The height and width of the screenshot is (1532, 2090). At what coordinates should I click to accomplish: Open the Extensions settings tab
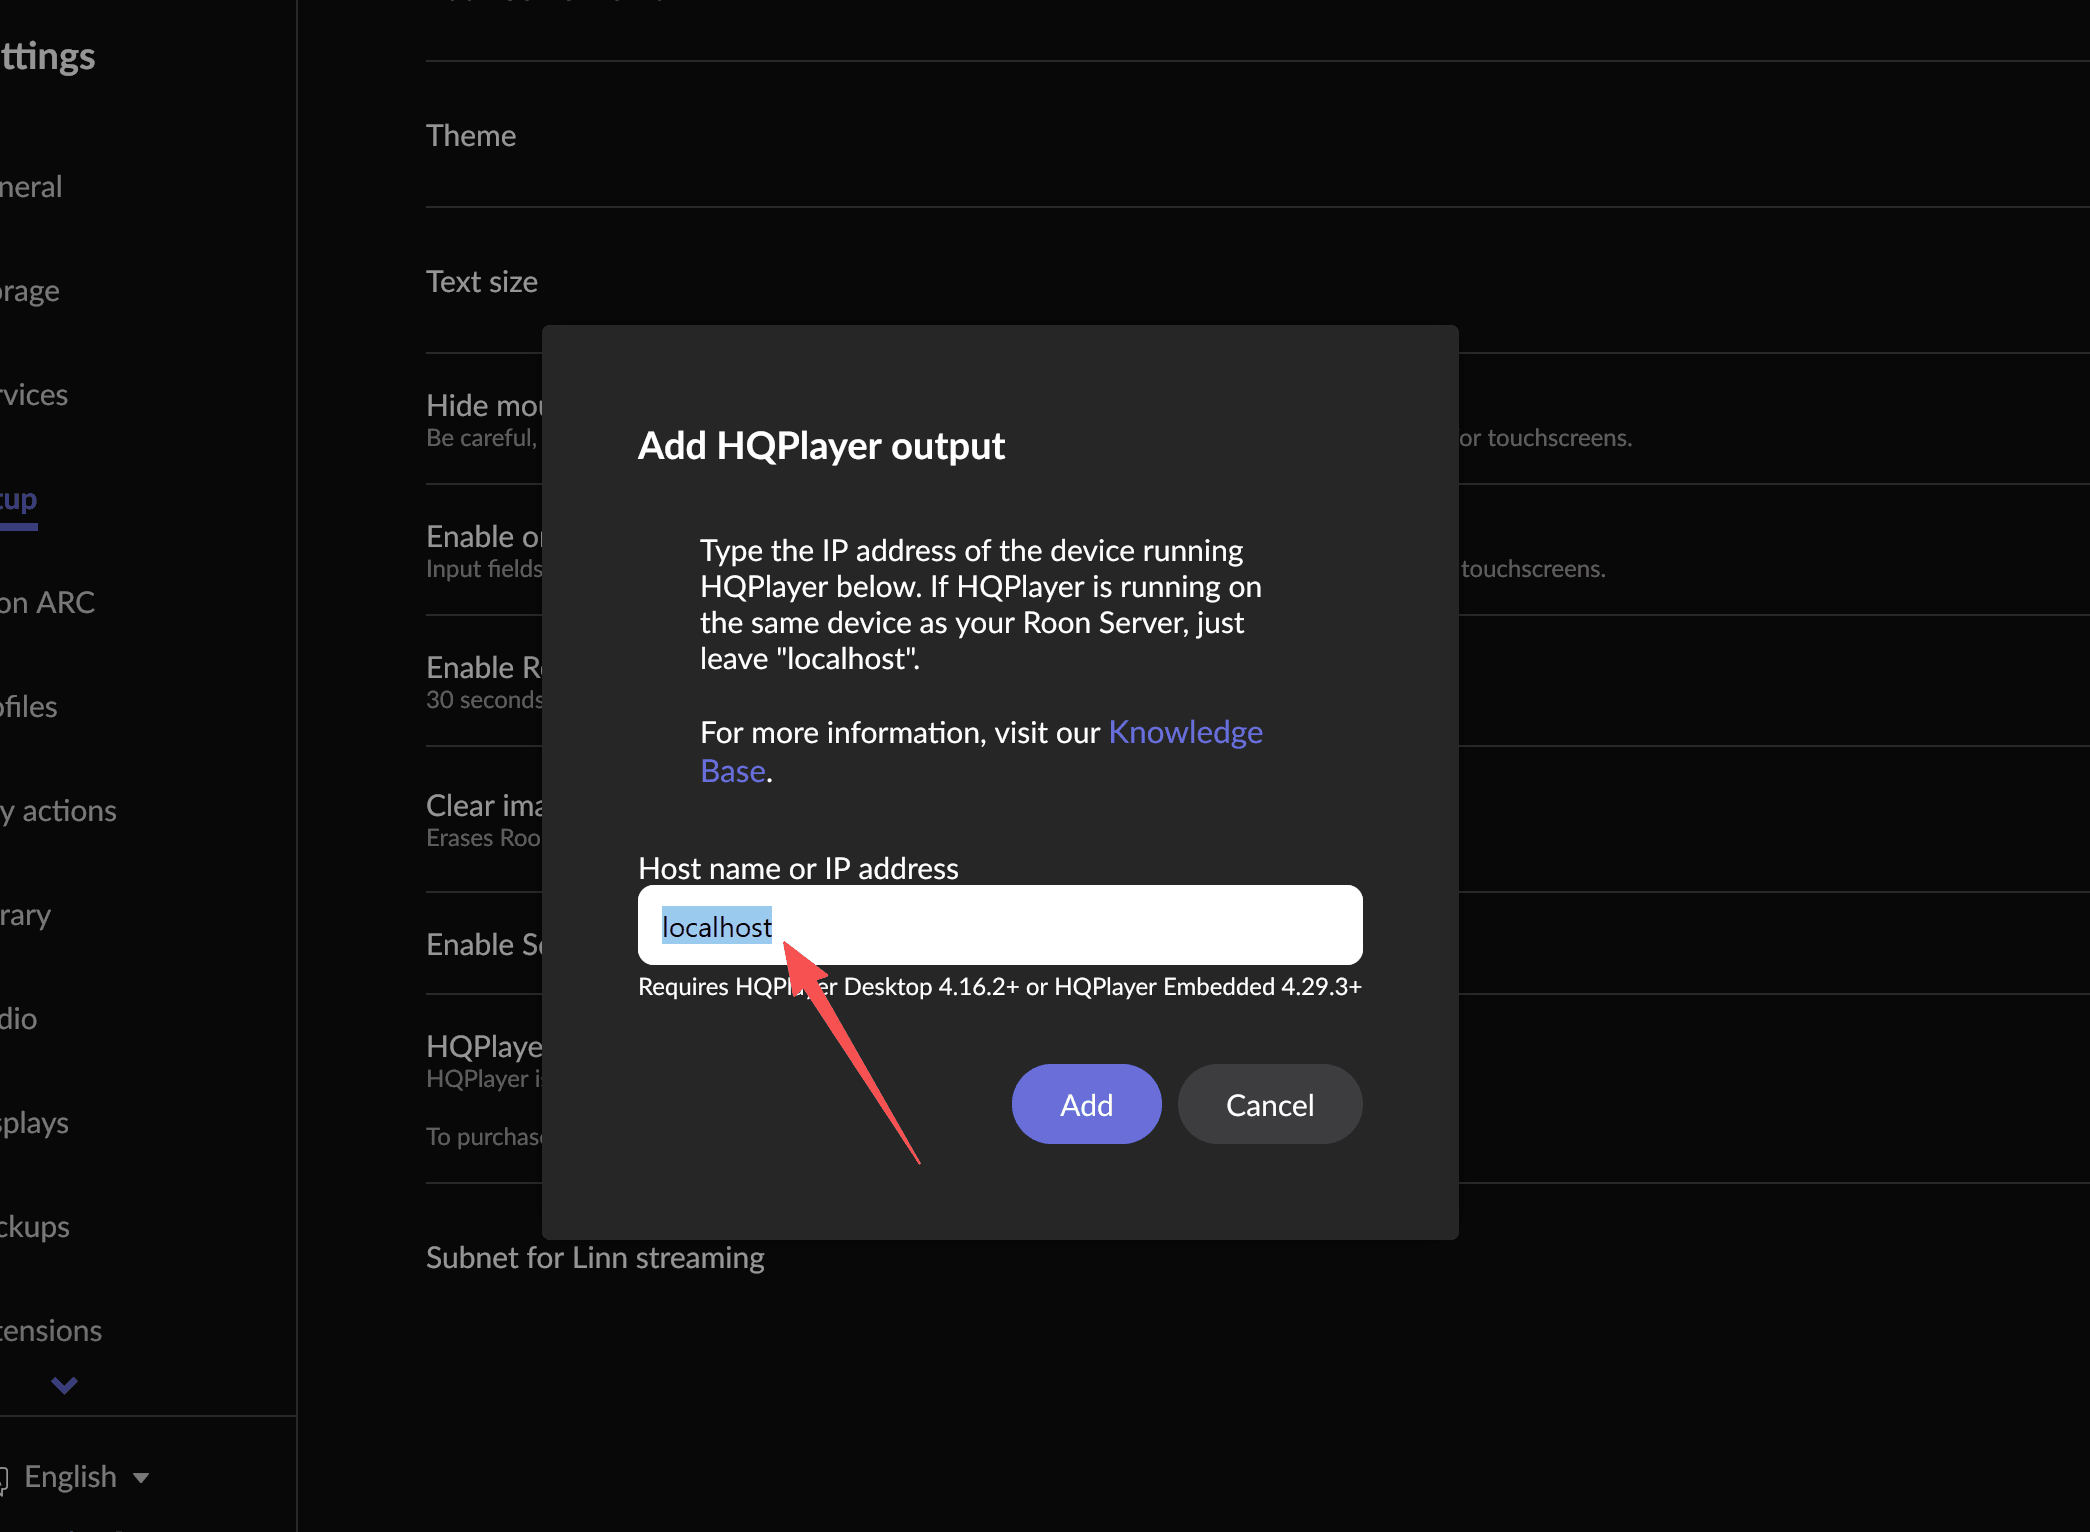tap(51, 1331)
